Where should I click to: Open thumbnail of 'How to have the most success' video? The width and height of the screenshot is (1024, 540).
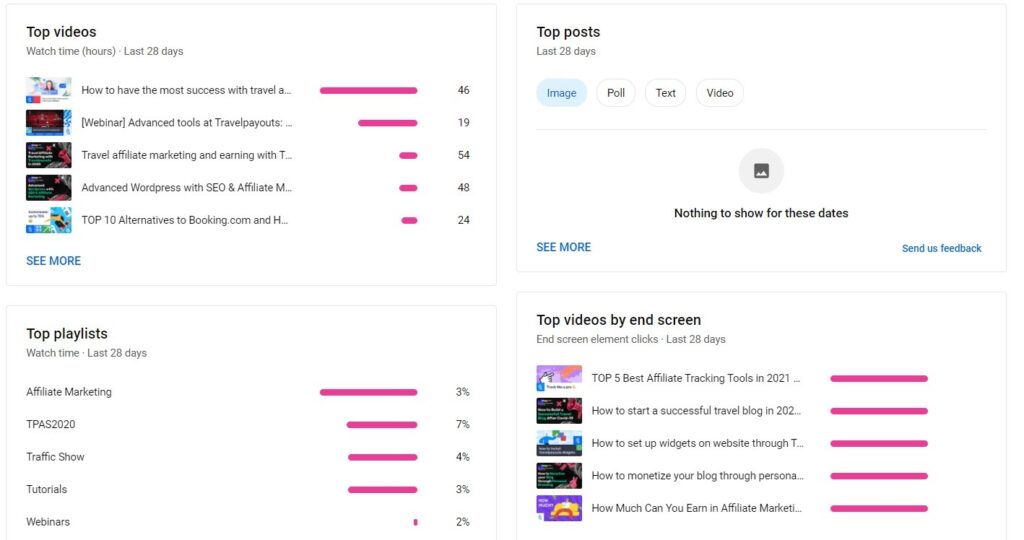(48, 90)
